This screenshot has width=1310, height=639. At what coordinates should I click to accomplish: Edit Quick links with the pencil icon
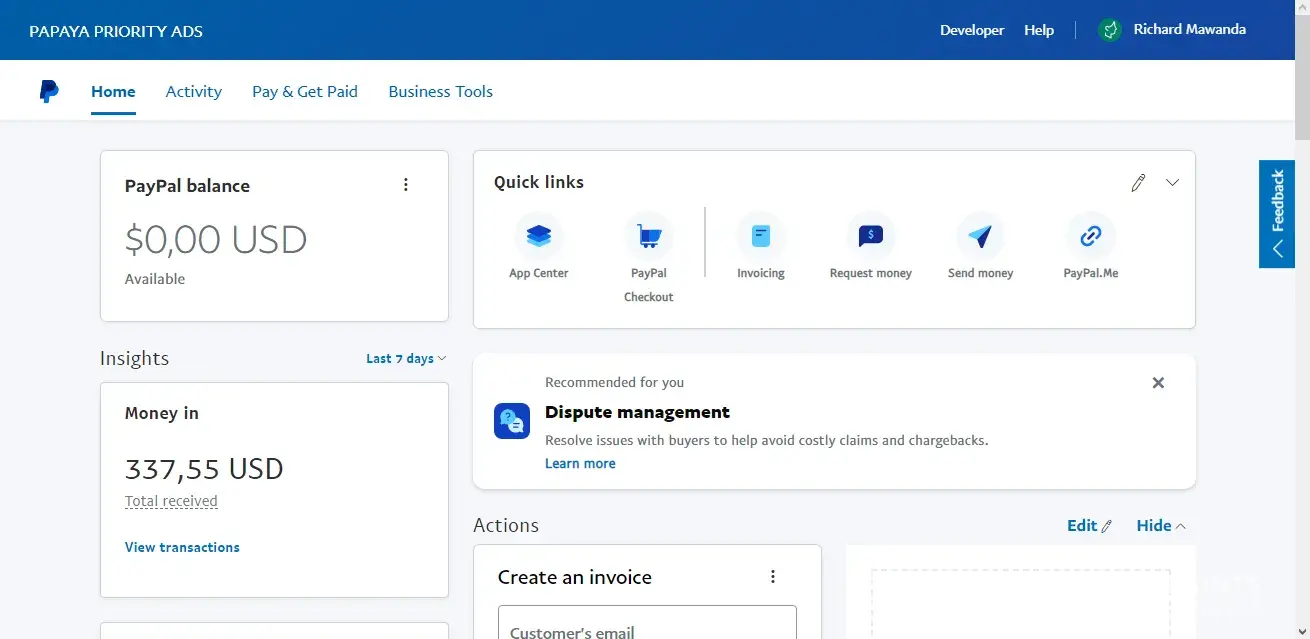(x=1138, y=183)
